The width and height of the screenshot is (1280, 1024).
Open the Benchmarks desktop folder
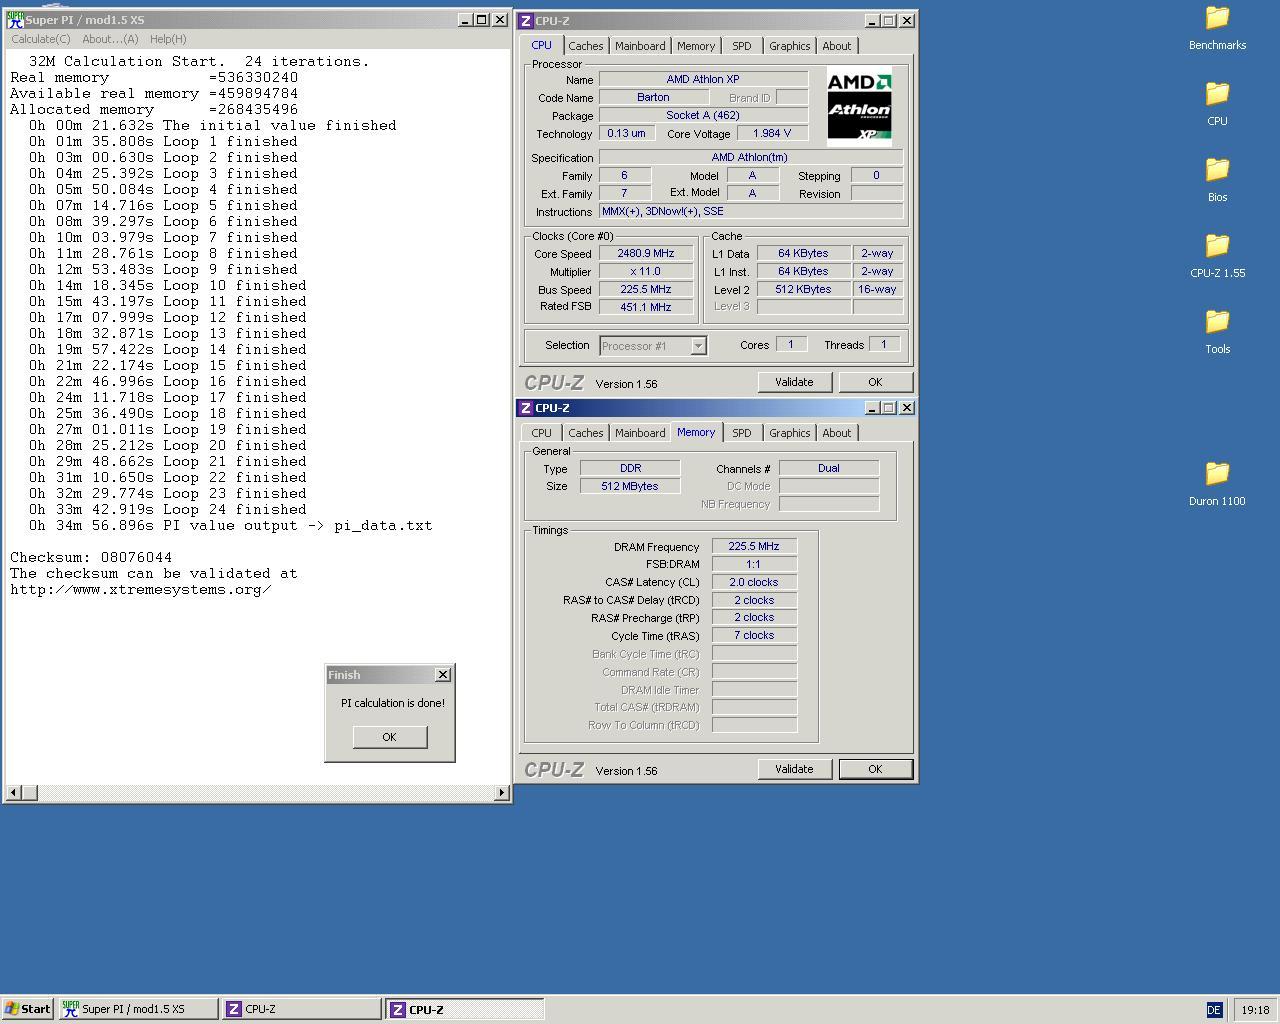point(1217,27)
